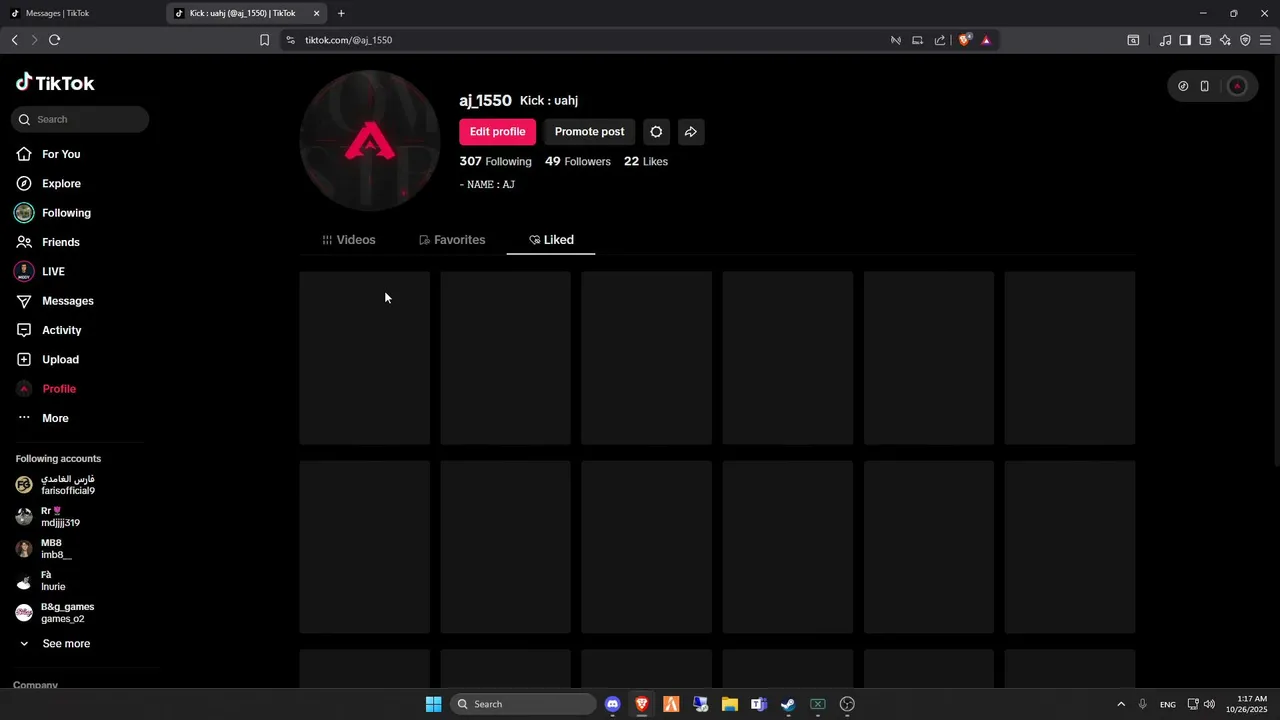The width and height of the screenshot is (1280, 720).
Task: Close the active TikTok browser tab
Action: (x=317, y=13)
